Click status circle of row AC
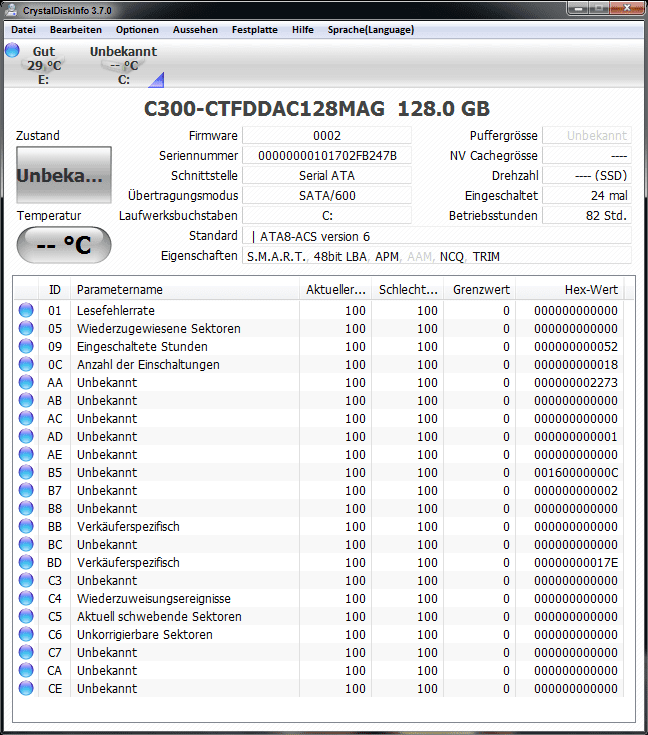Screen dimensions: 648x735 (x=26, y=418)
